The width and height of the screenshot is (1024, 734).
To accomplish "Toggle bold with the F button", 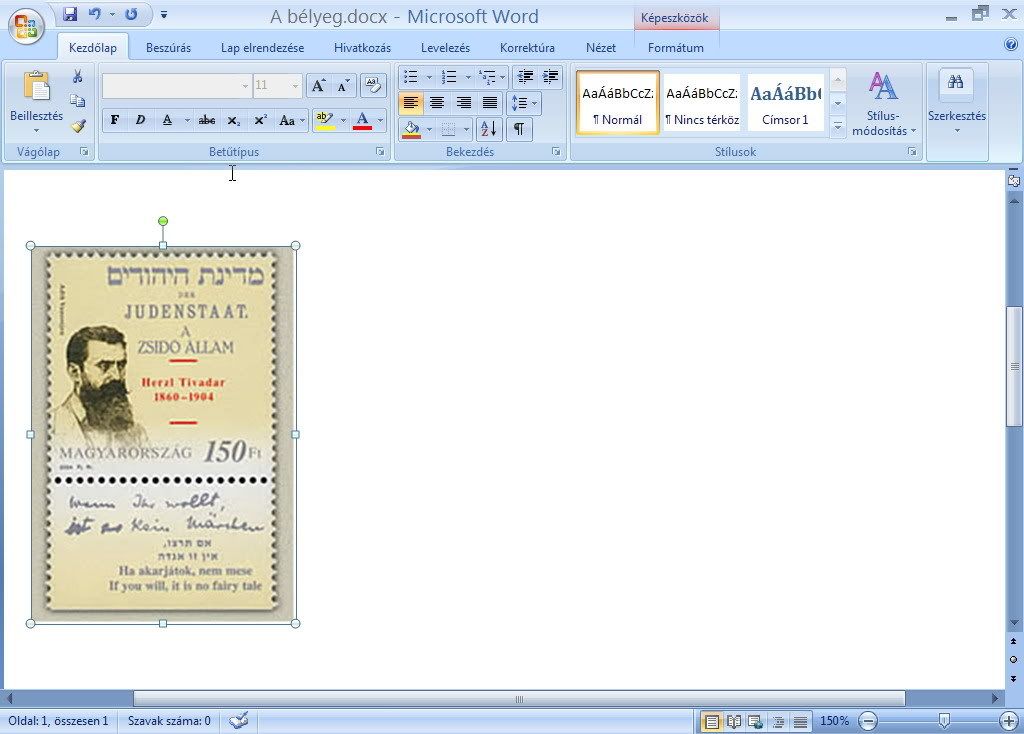I will [115, 120].
